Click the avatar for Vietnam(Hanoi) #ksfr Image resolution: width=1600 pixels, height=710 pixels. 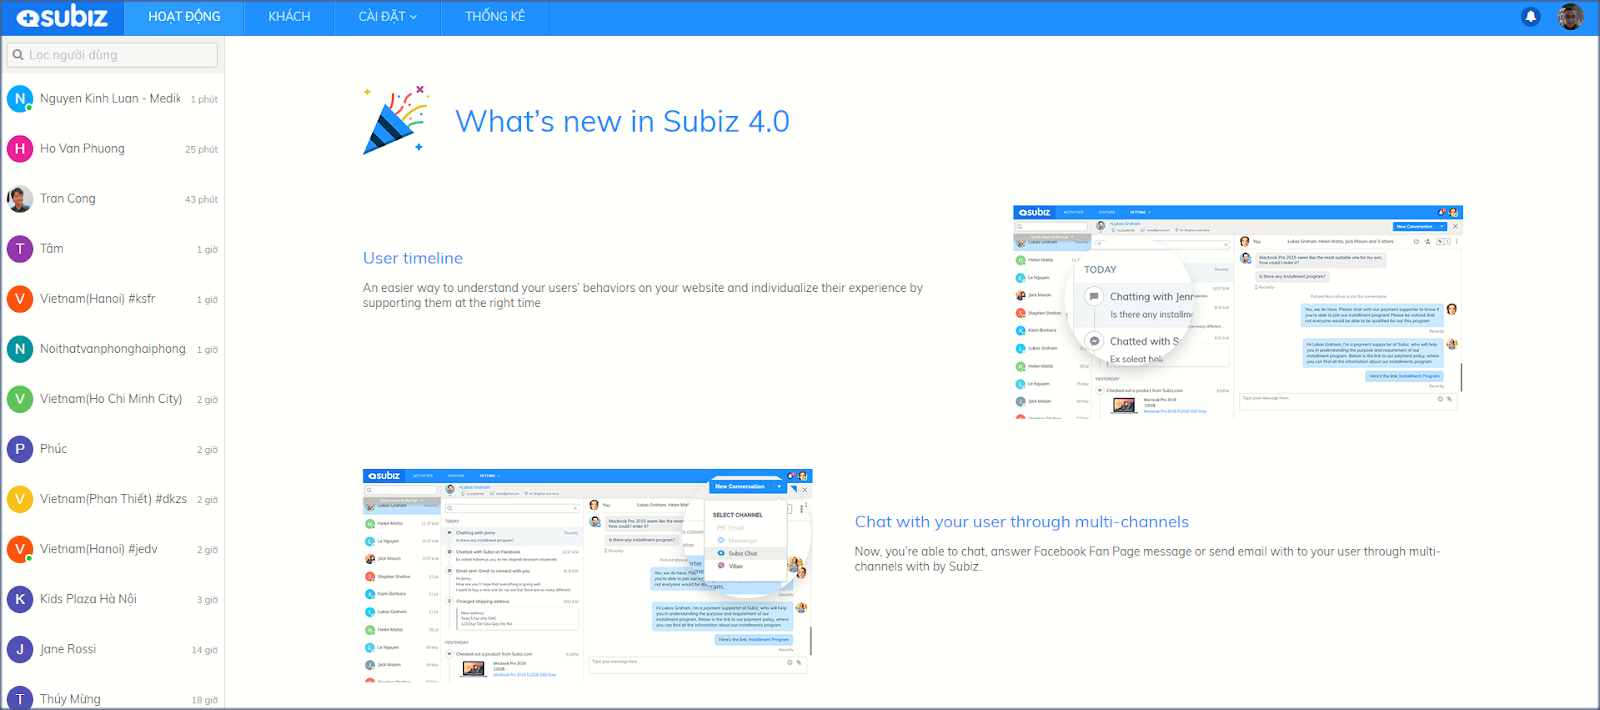[20, 299]
